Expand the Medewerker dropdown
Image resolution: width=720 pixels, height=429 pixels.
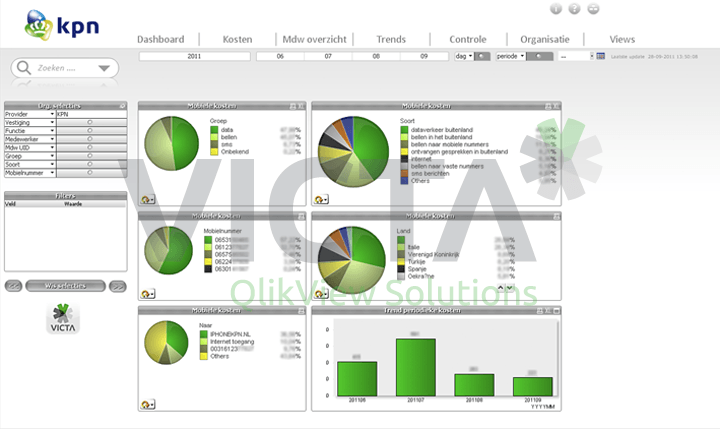52,139
